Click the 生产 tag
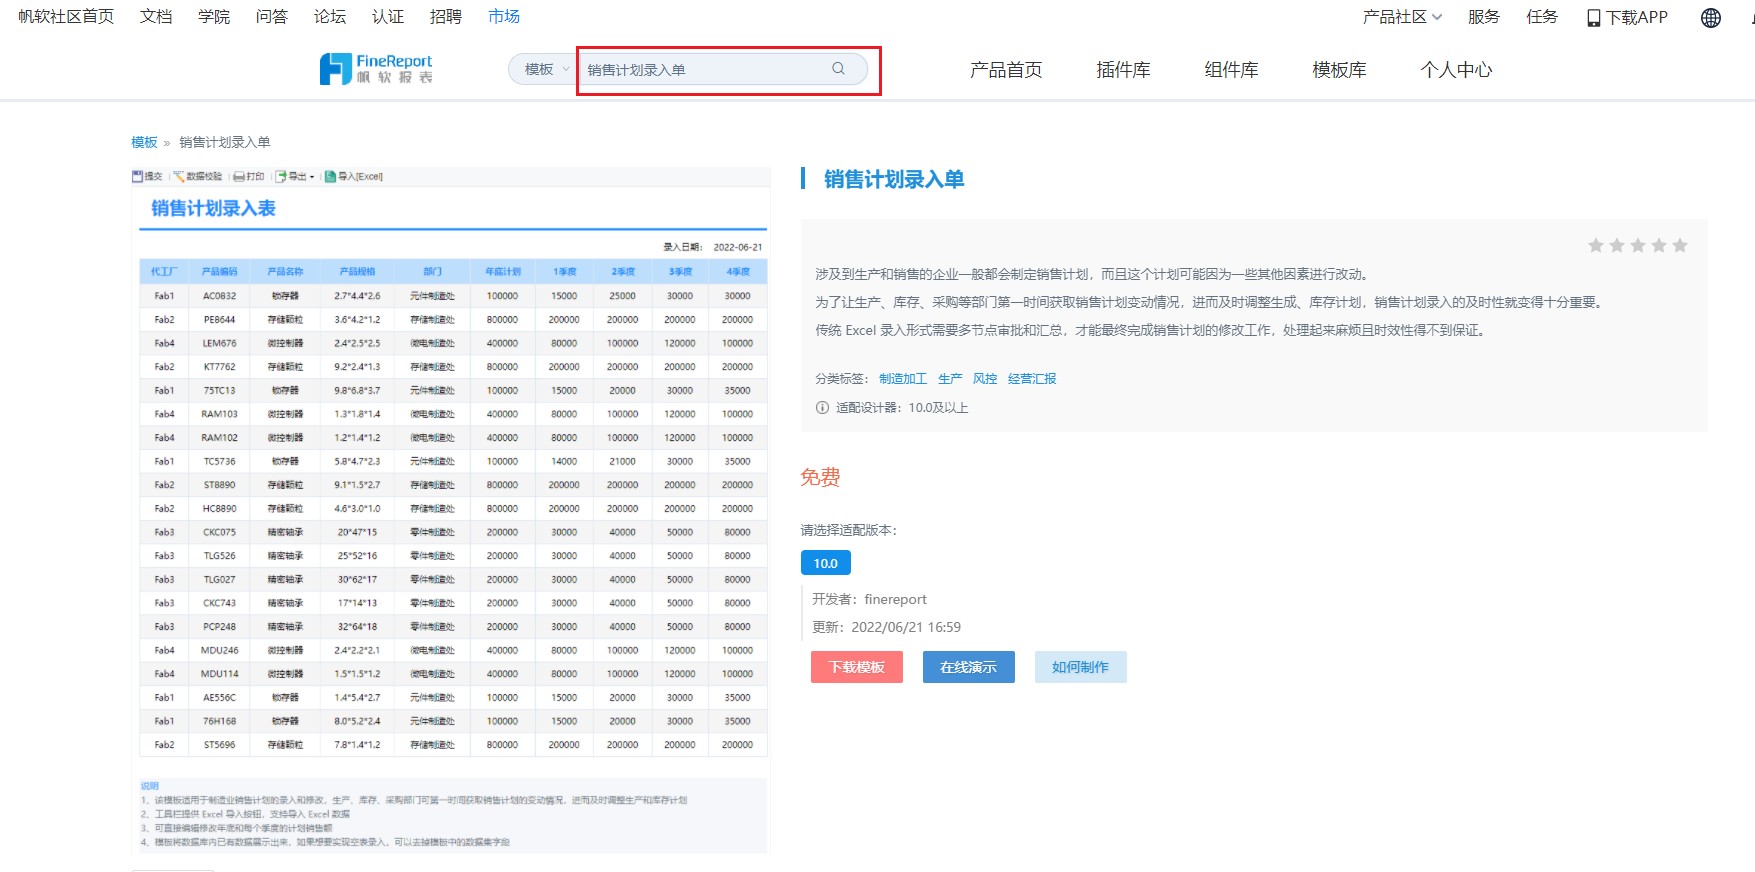This screenshot has height=872, width=1755. tap(950, 378)
